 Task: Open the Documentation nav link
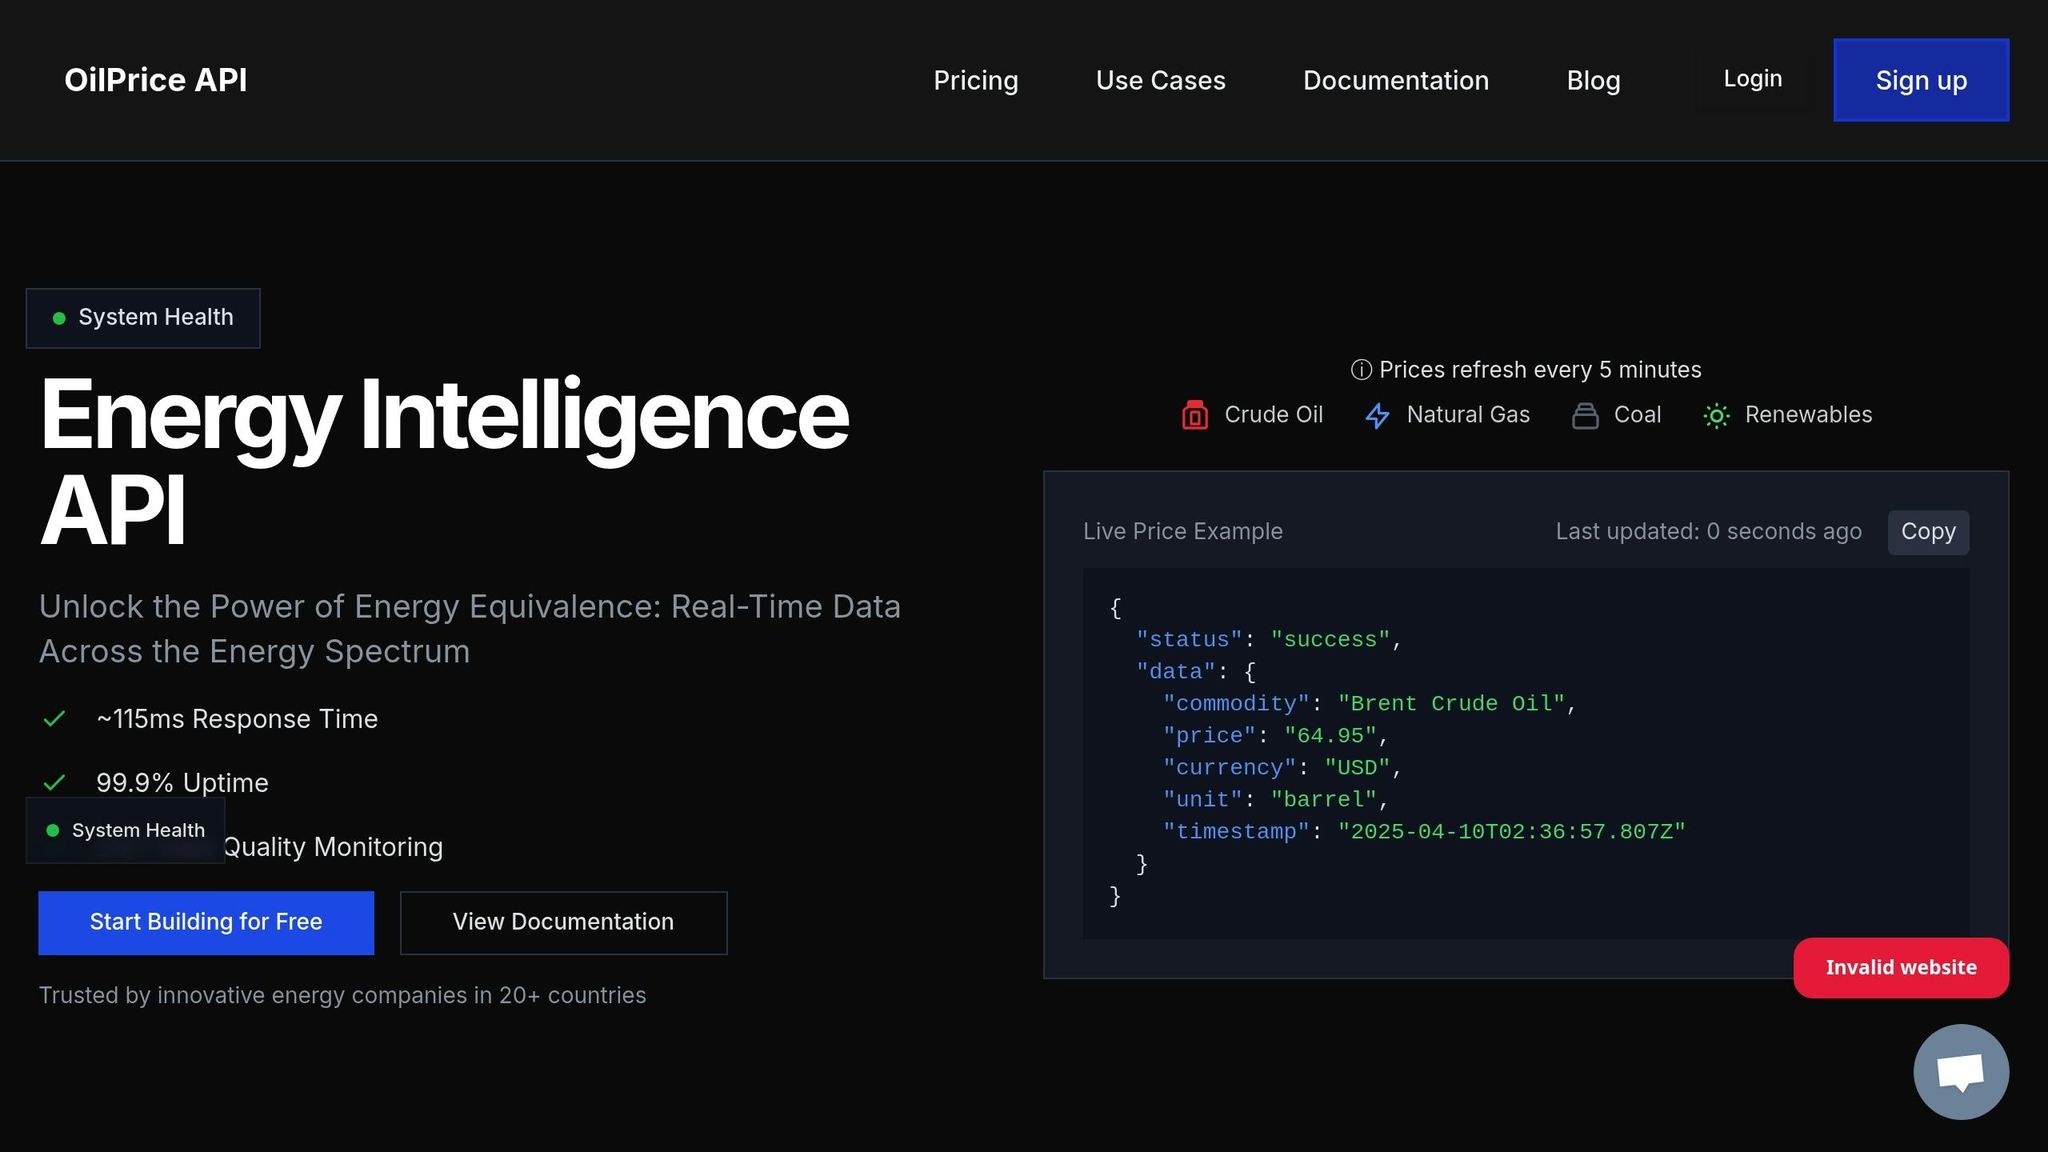click(x=1395, y=80)
